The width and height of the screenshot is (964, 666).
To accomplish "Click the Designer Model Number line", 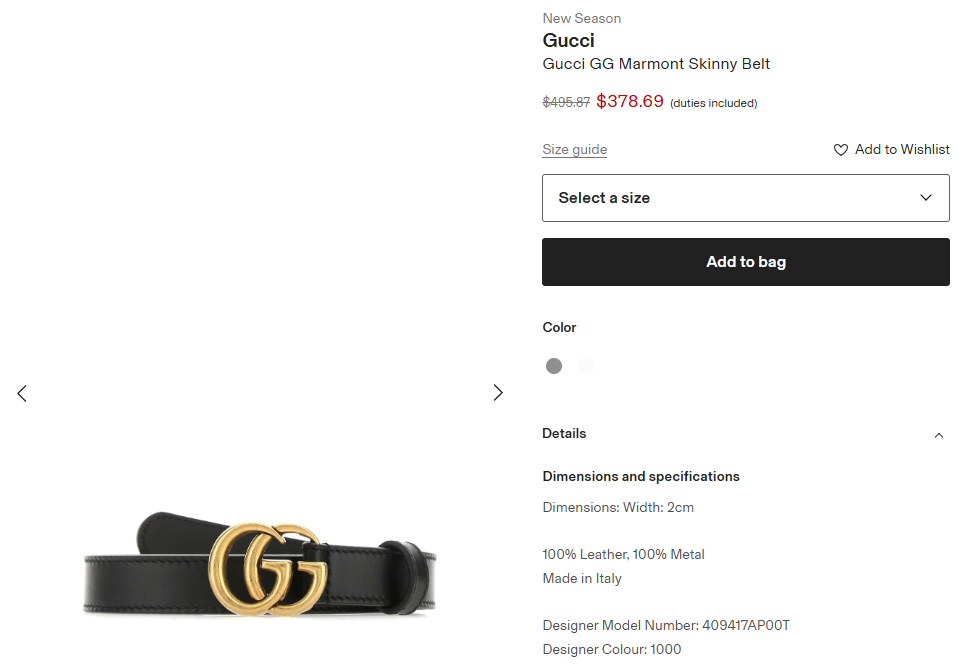I will [666, 626].
